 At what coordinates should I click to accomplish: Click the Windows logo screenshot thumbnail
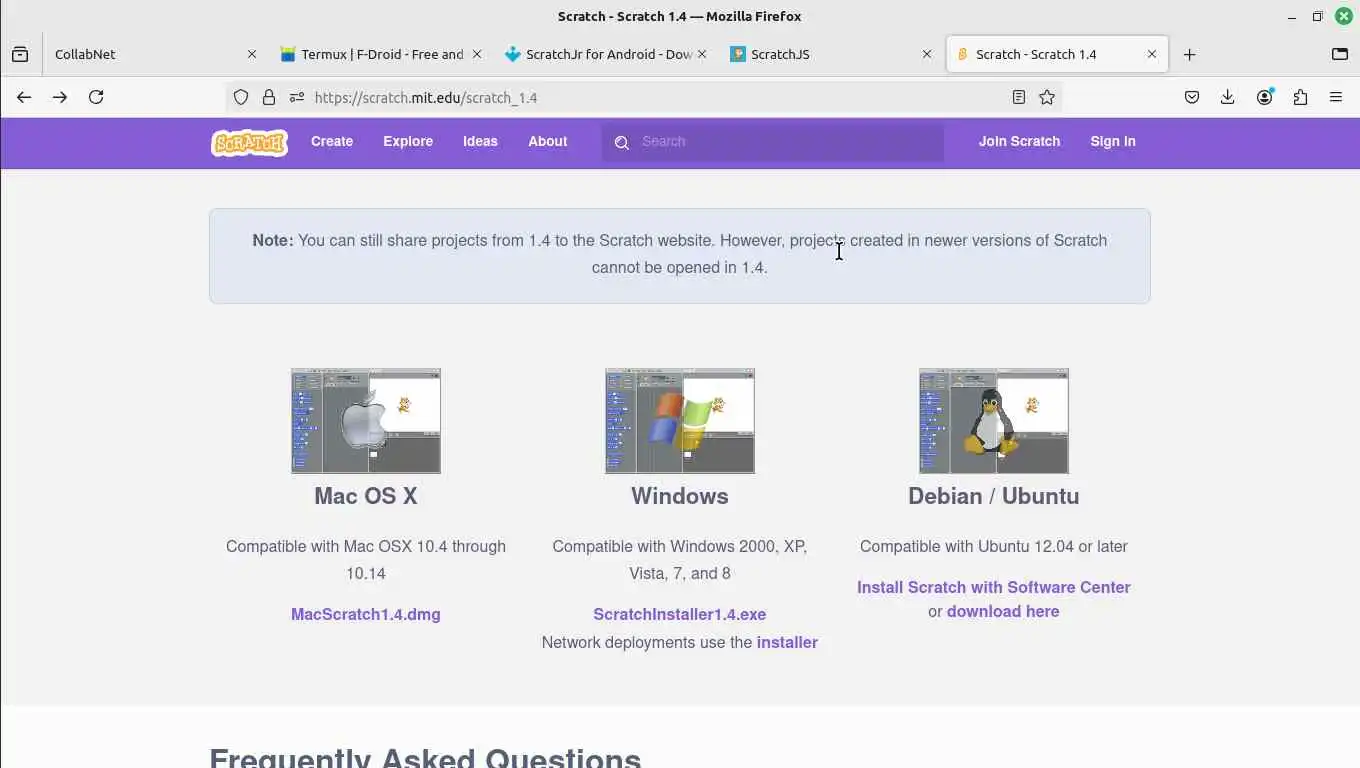(x=680, y=421)
